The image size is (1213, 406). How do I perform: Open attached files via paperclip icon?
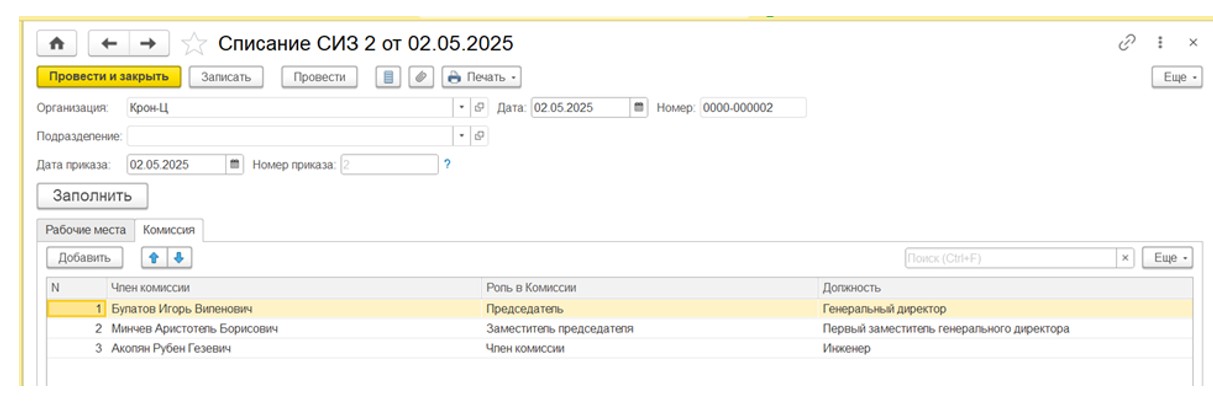[x=421, y=77]
